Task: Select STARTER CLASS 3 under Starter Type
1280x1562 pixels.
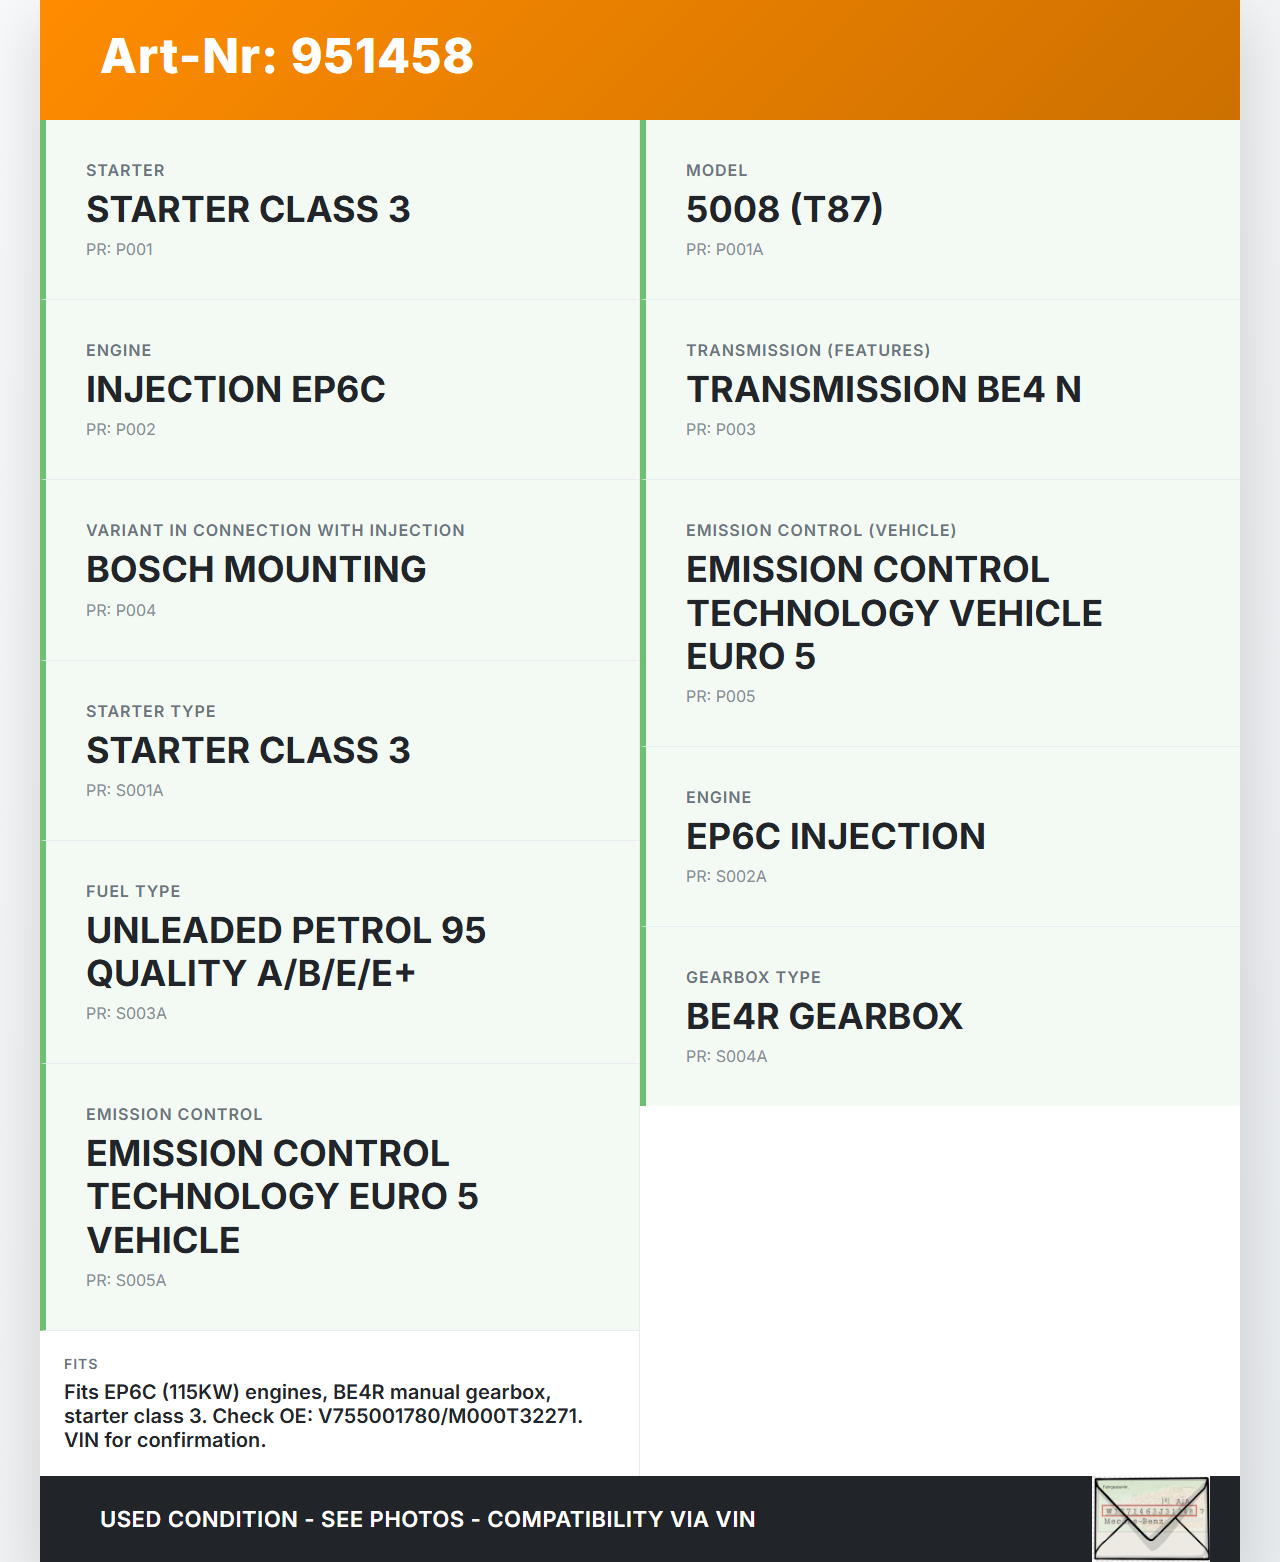Action: tap(248, 750)
